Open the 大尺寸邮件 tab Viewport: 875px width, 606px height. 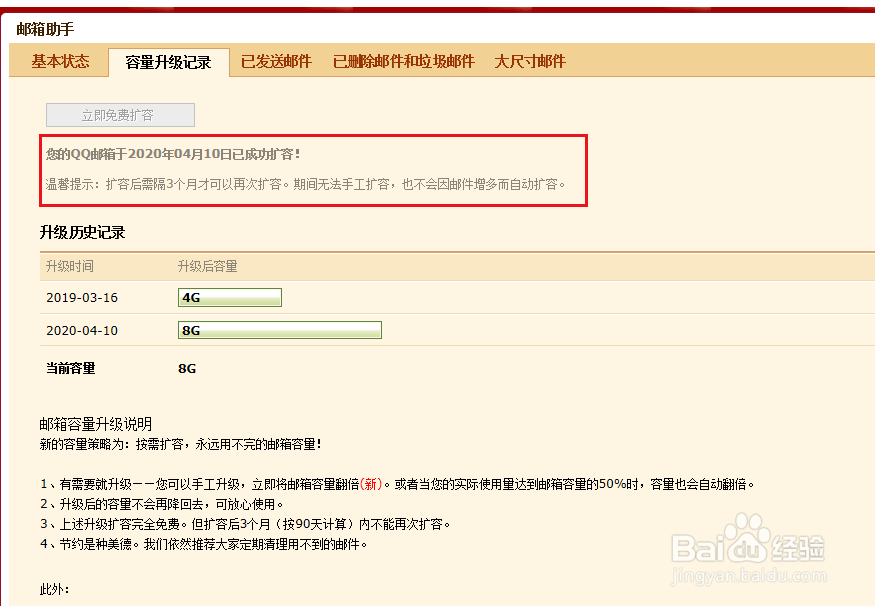tap(529, 61)
